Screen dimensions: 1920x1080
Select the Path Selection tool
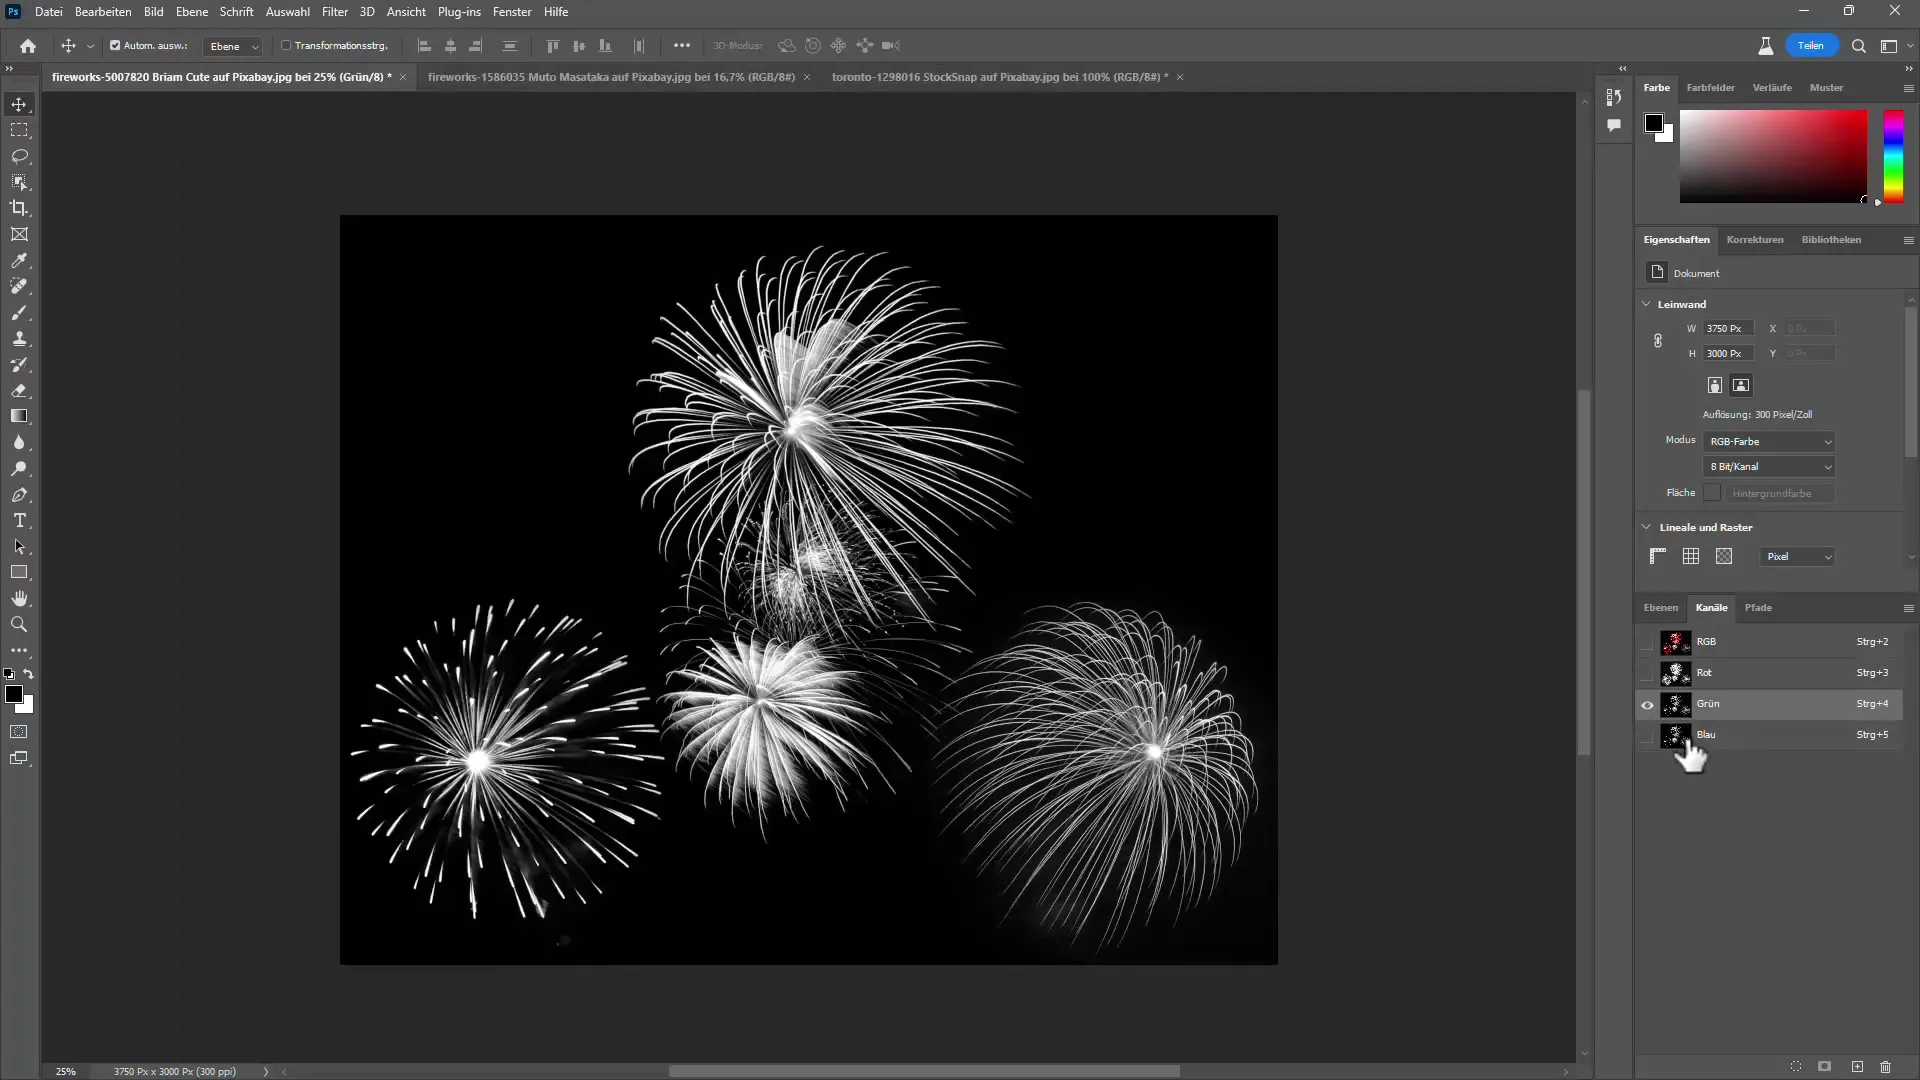pyautogui.click(x=19, y=546)
